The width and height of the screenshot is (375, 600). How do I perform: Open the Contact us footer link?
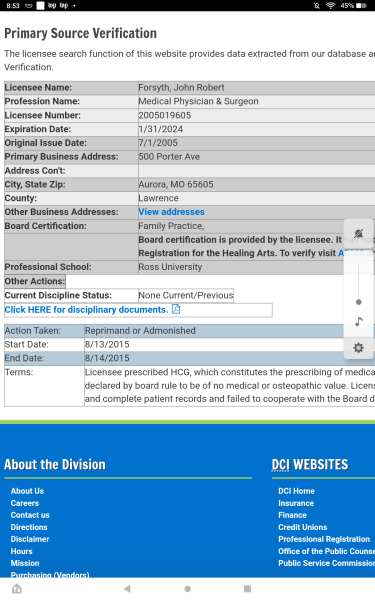[30, 515]
